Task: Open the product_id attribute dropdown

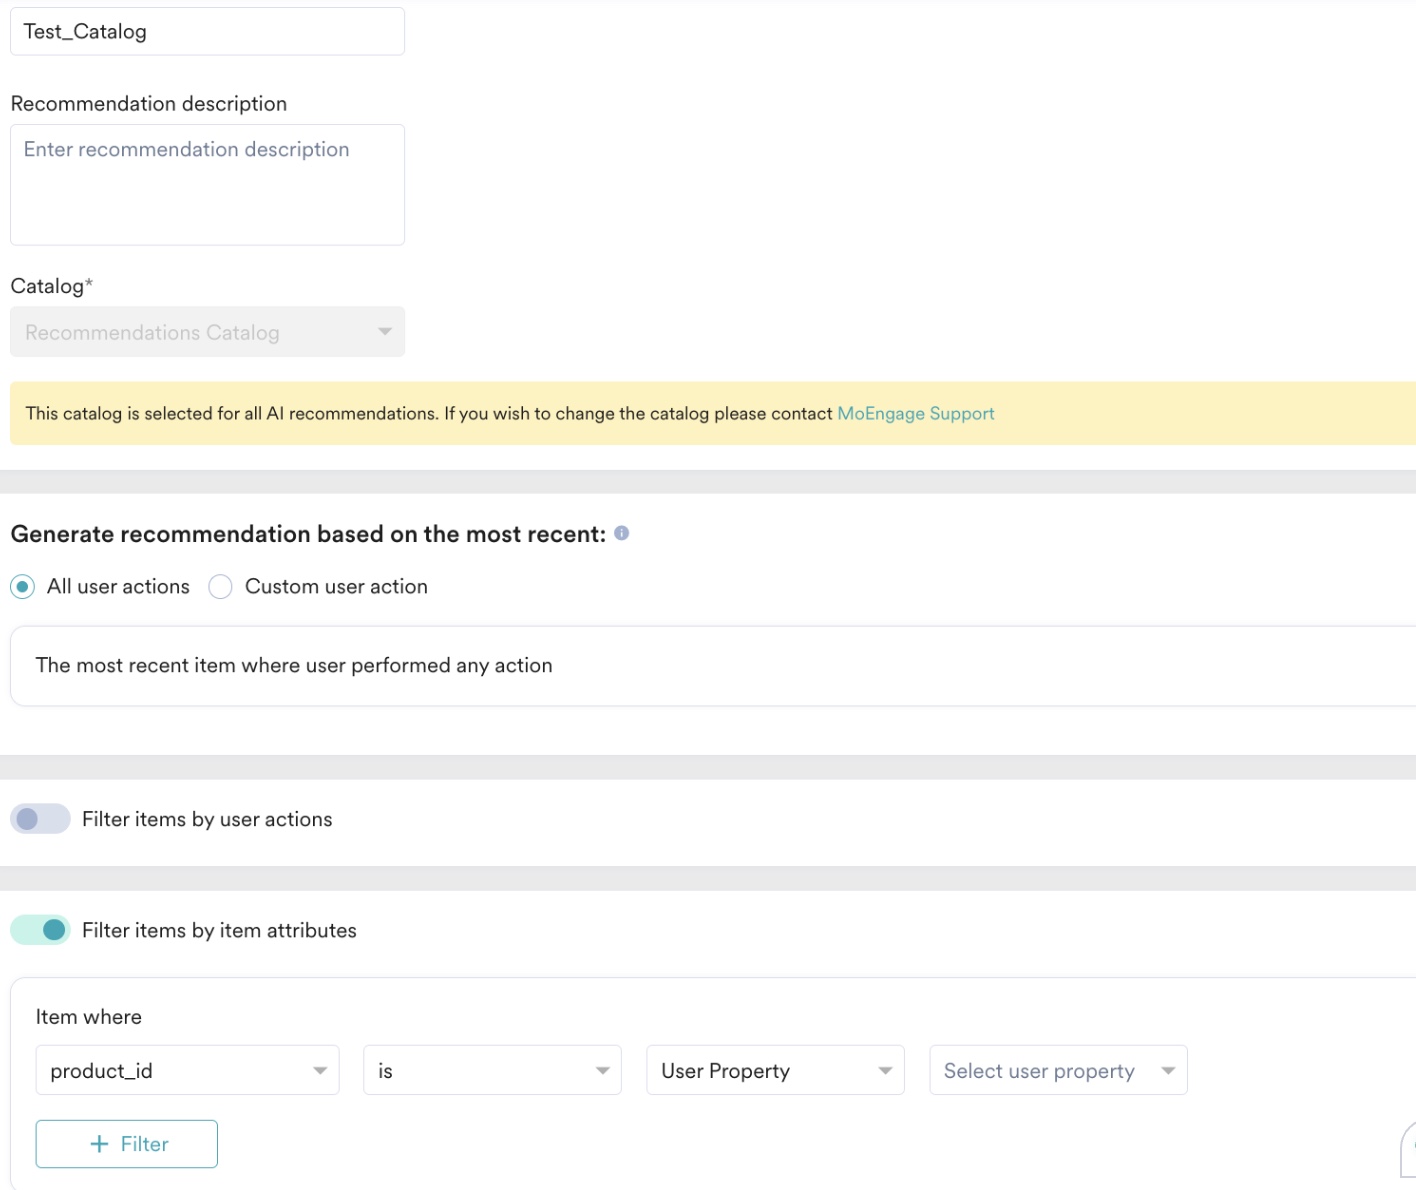Action: tap(187, 1070)
